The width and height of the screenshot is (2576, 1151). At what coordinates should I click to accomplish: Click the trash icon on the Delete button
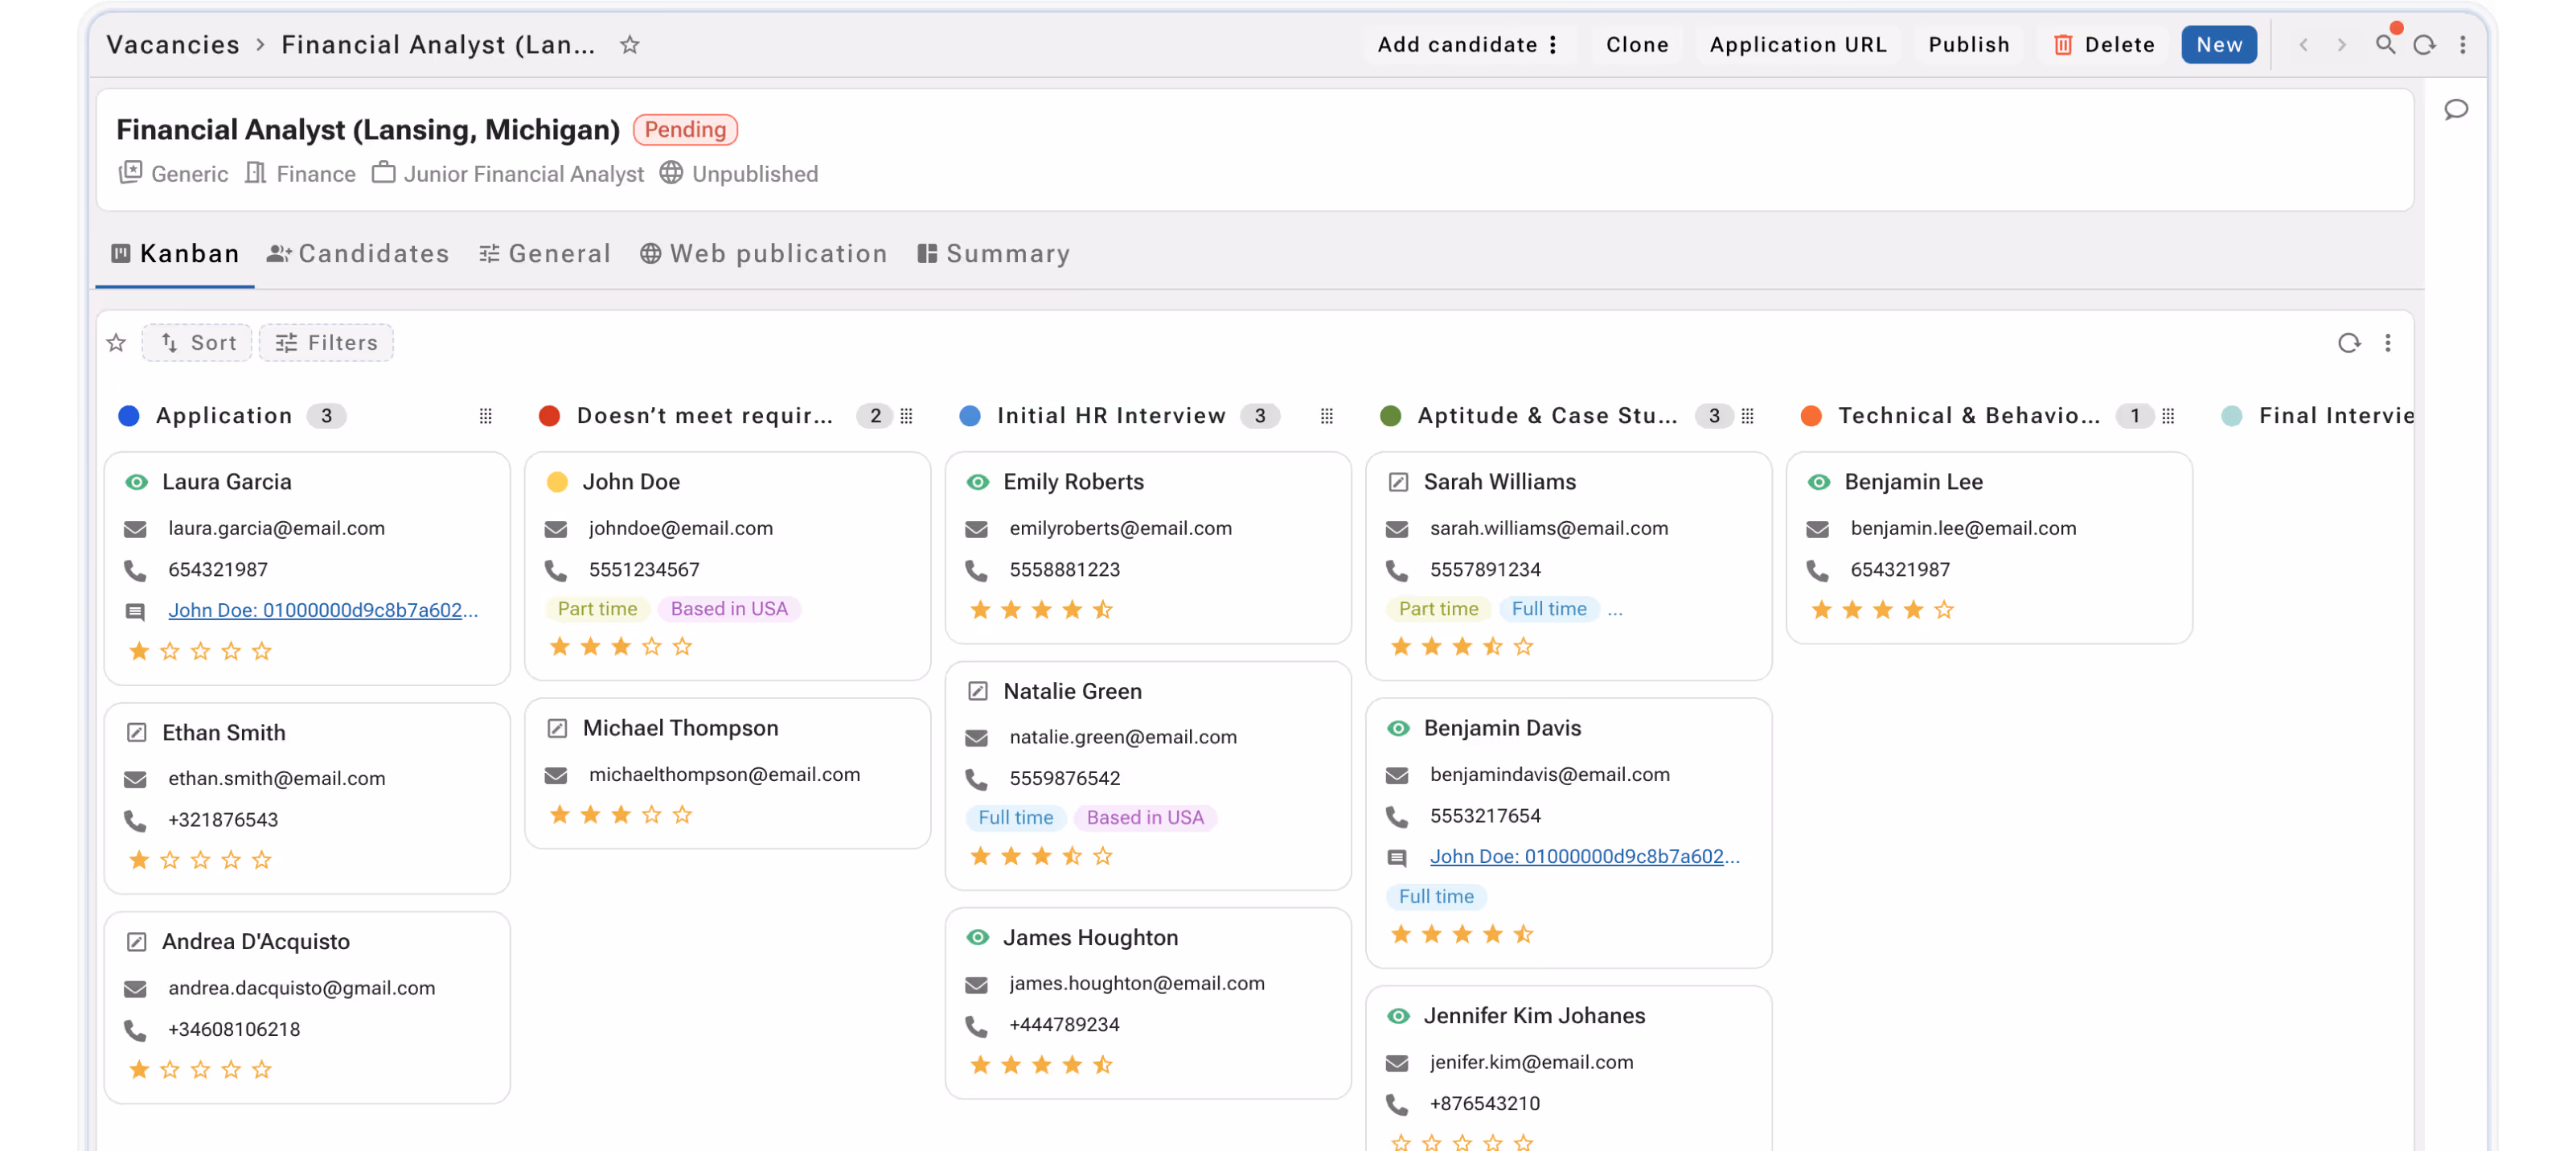[x=2062, y=44]
